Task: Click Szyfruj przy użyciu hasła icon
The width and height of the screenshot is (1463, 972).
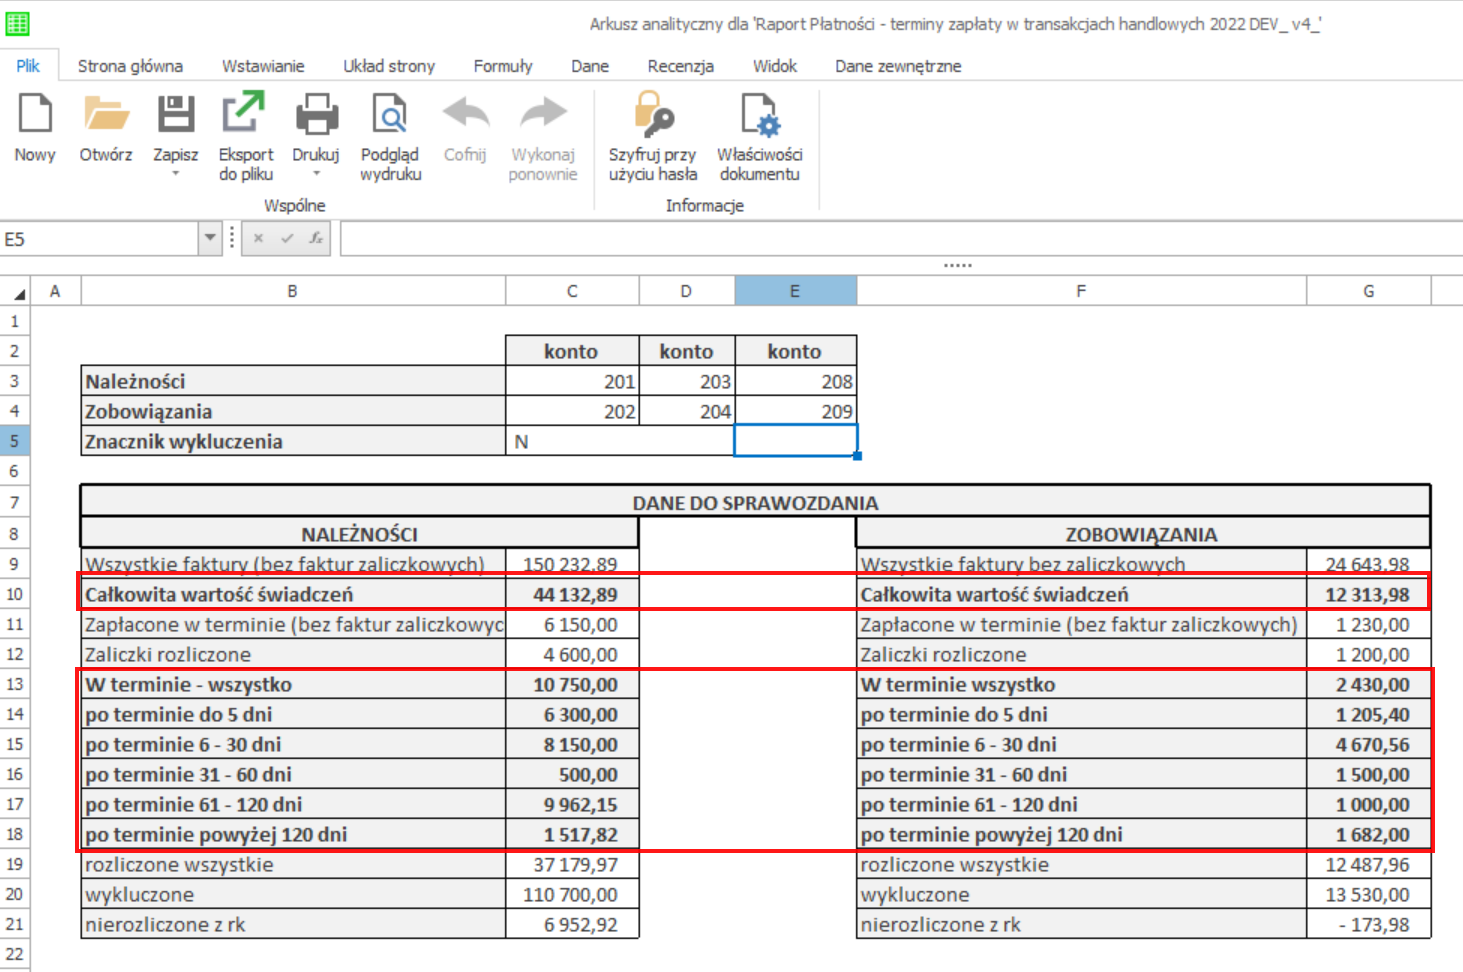Action: [x=653, y=115]
